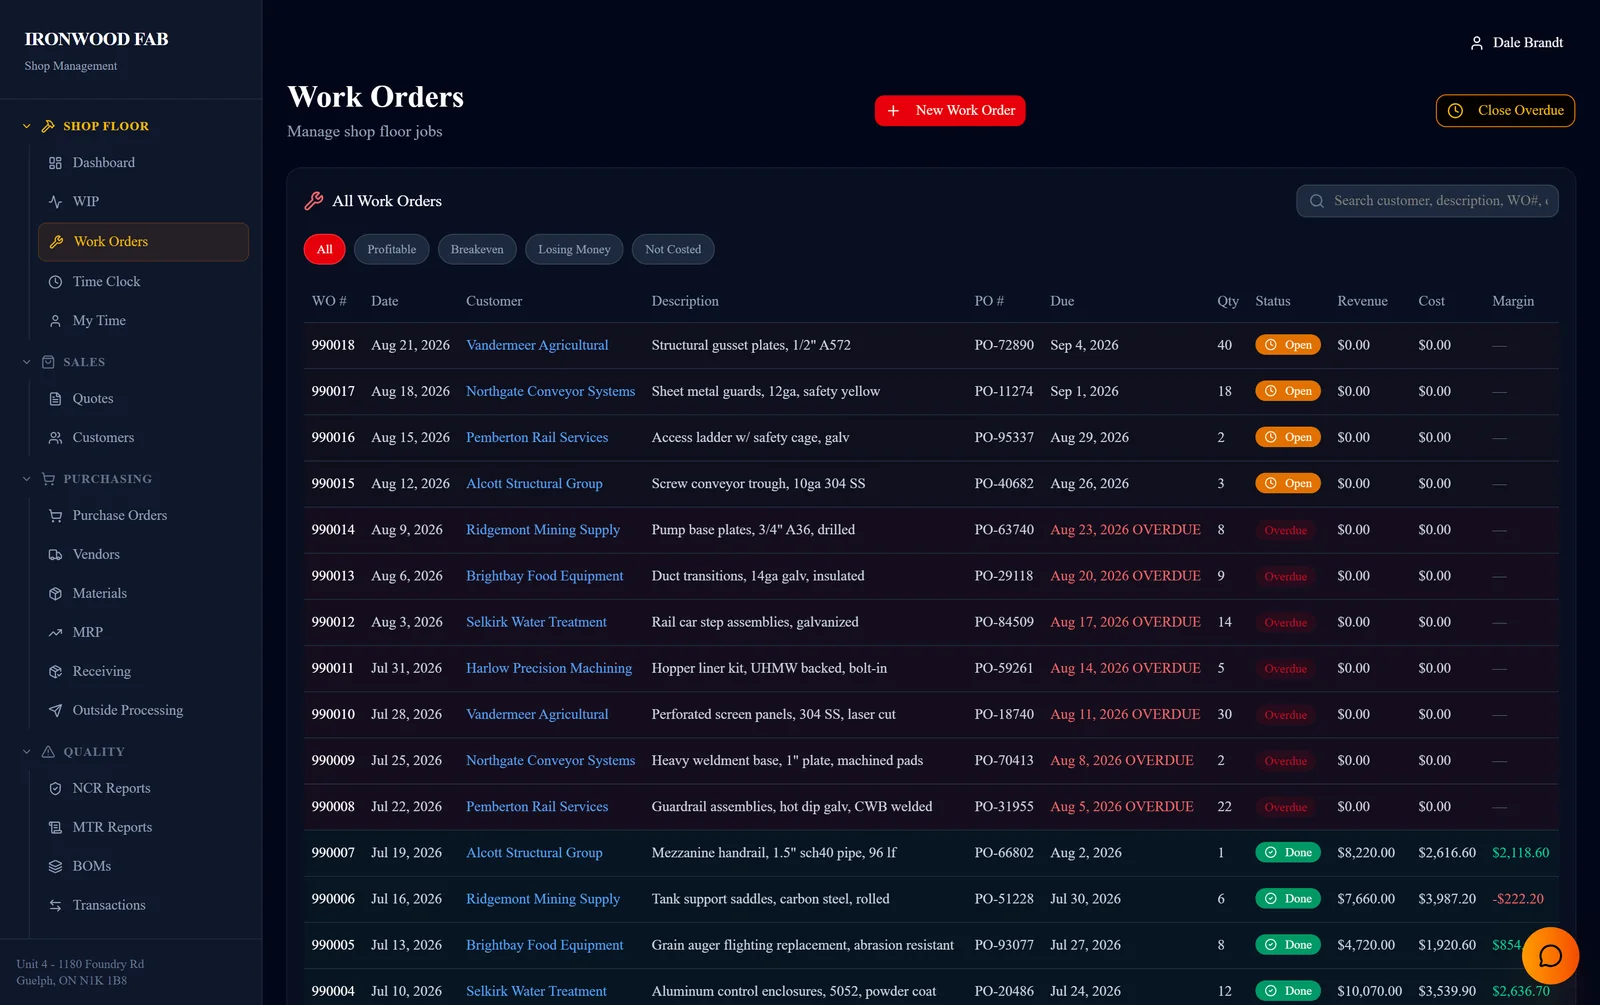Click the Time Clock icon

pyautogui.click(x=55, y=282)
